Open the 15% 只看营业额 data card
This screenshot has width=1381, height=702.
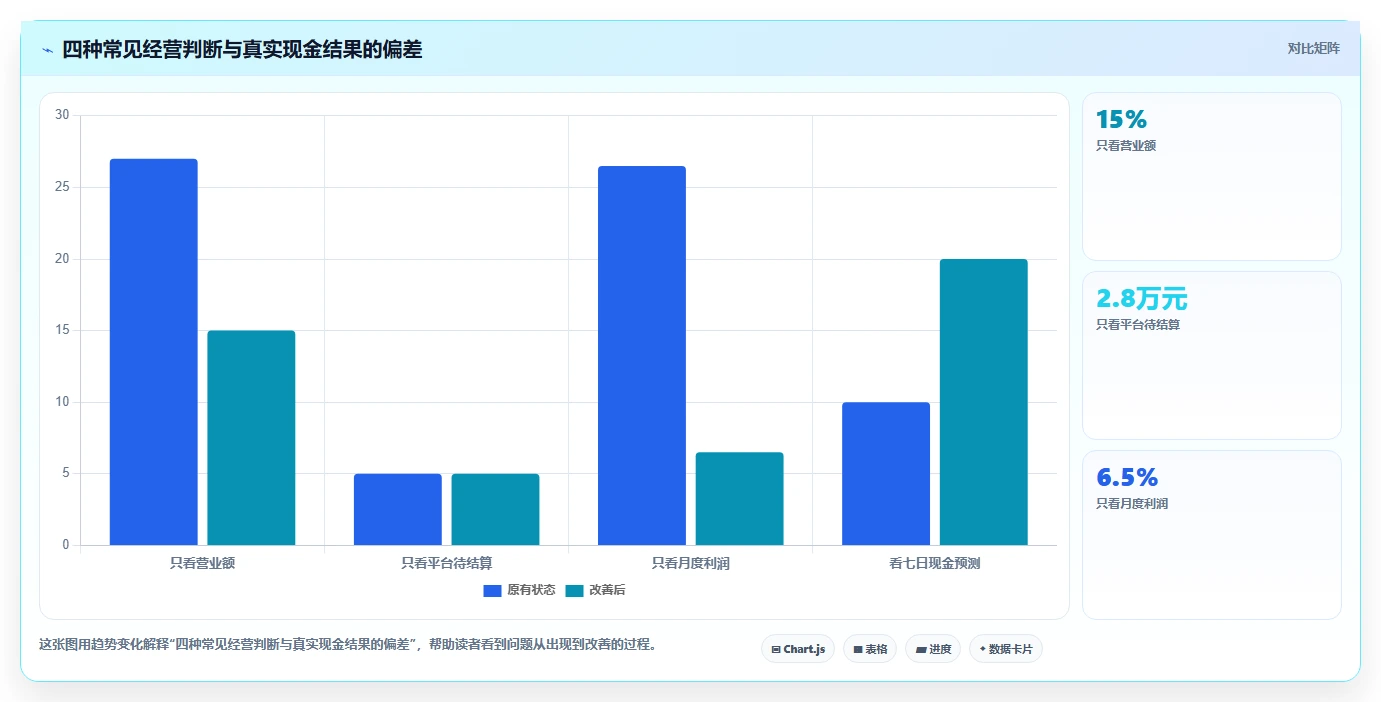coord(1211,176)
